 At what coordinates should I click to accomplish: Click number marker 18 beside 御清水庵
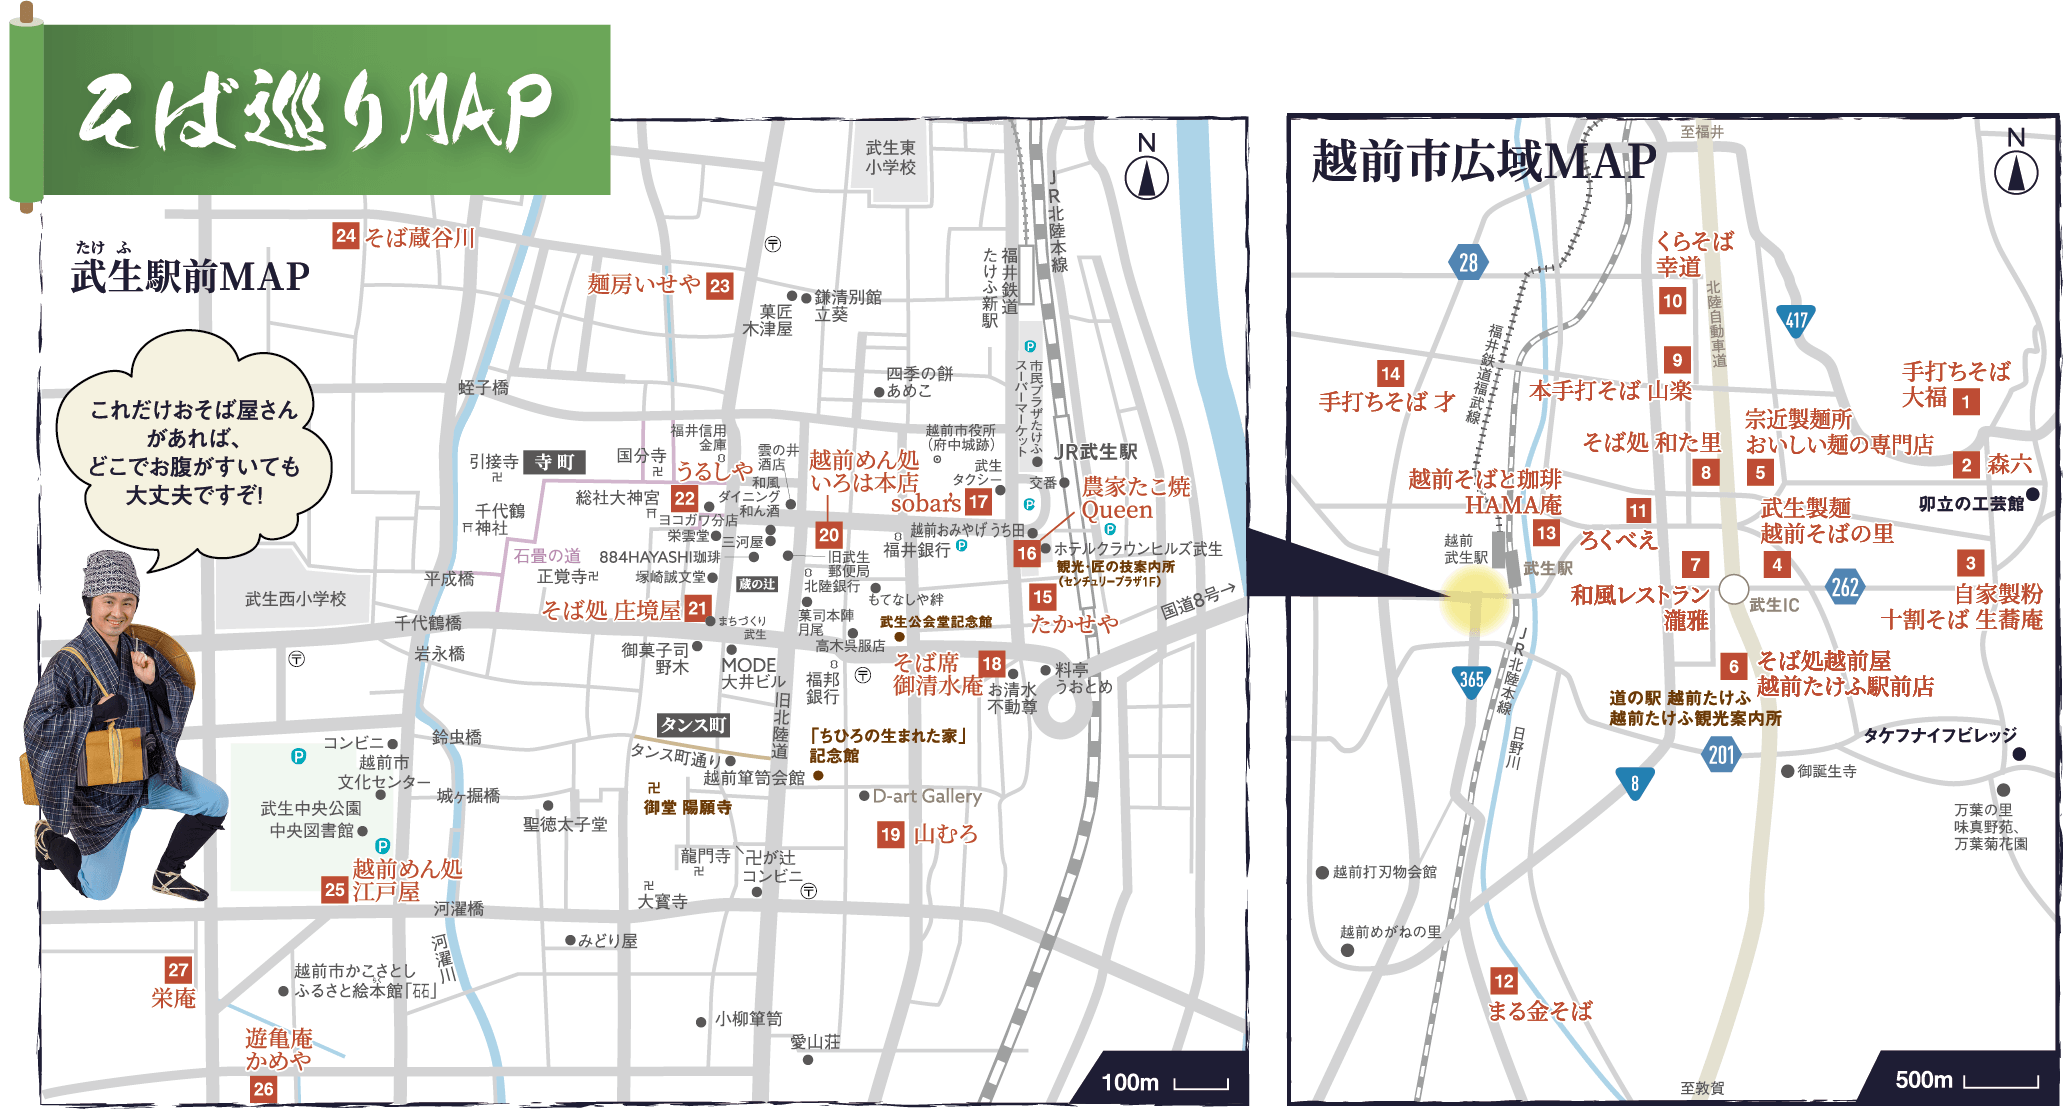pos(991,663)
